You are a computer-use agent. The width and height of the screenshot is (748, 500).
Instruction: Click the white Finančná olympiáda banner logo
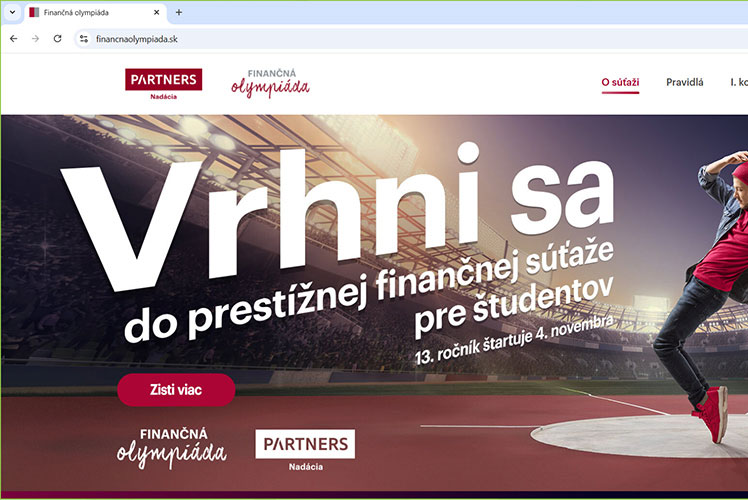click(172, 448)
